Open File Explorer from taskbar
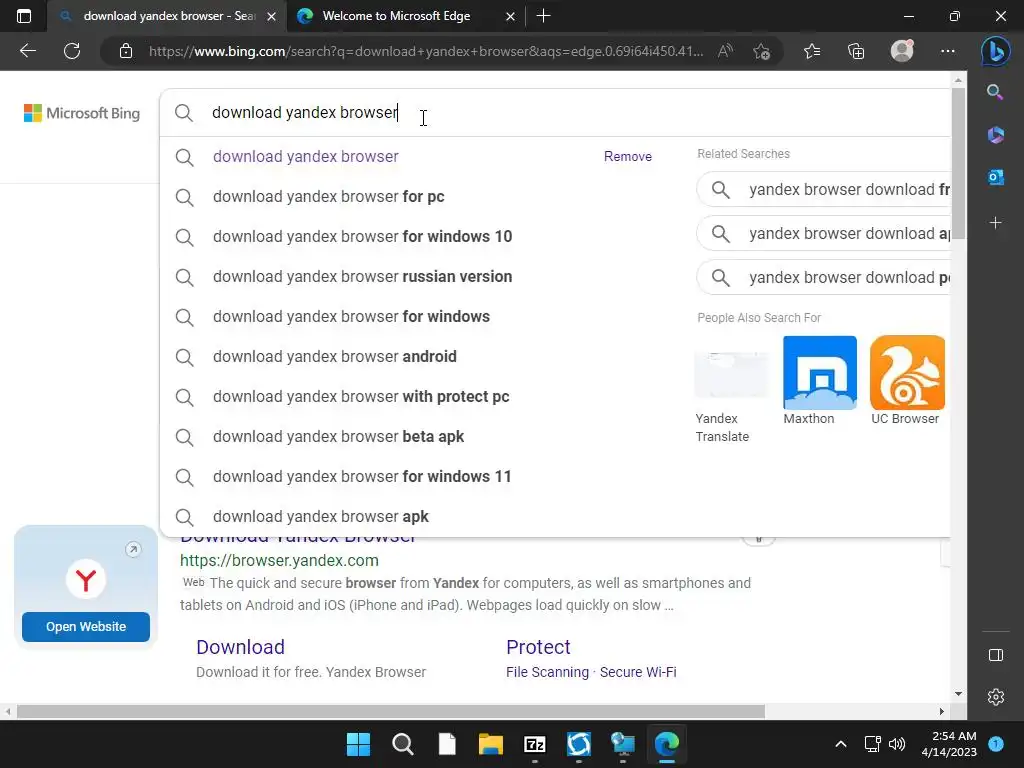 (490, 744)
